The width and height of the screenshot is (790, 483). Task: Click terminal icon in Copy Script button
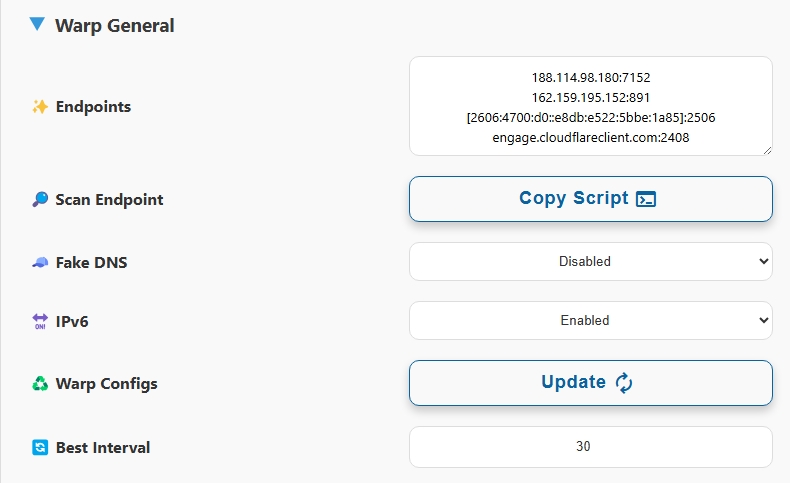pyautogui.click(x=646, y=199)
